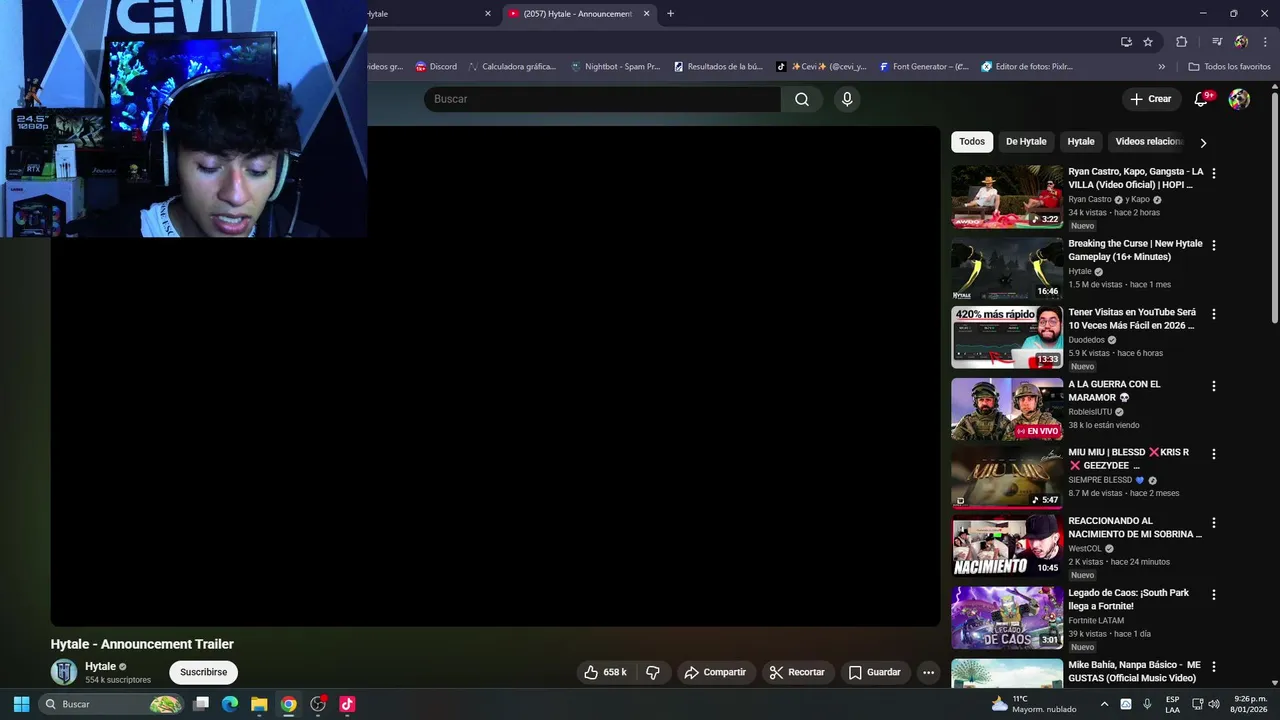Click the Windows taskbar Buscar search box

[112, 704]
